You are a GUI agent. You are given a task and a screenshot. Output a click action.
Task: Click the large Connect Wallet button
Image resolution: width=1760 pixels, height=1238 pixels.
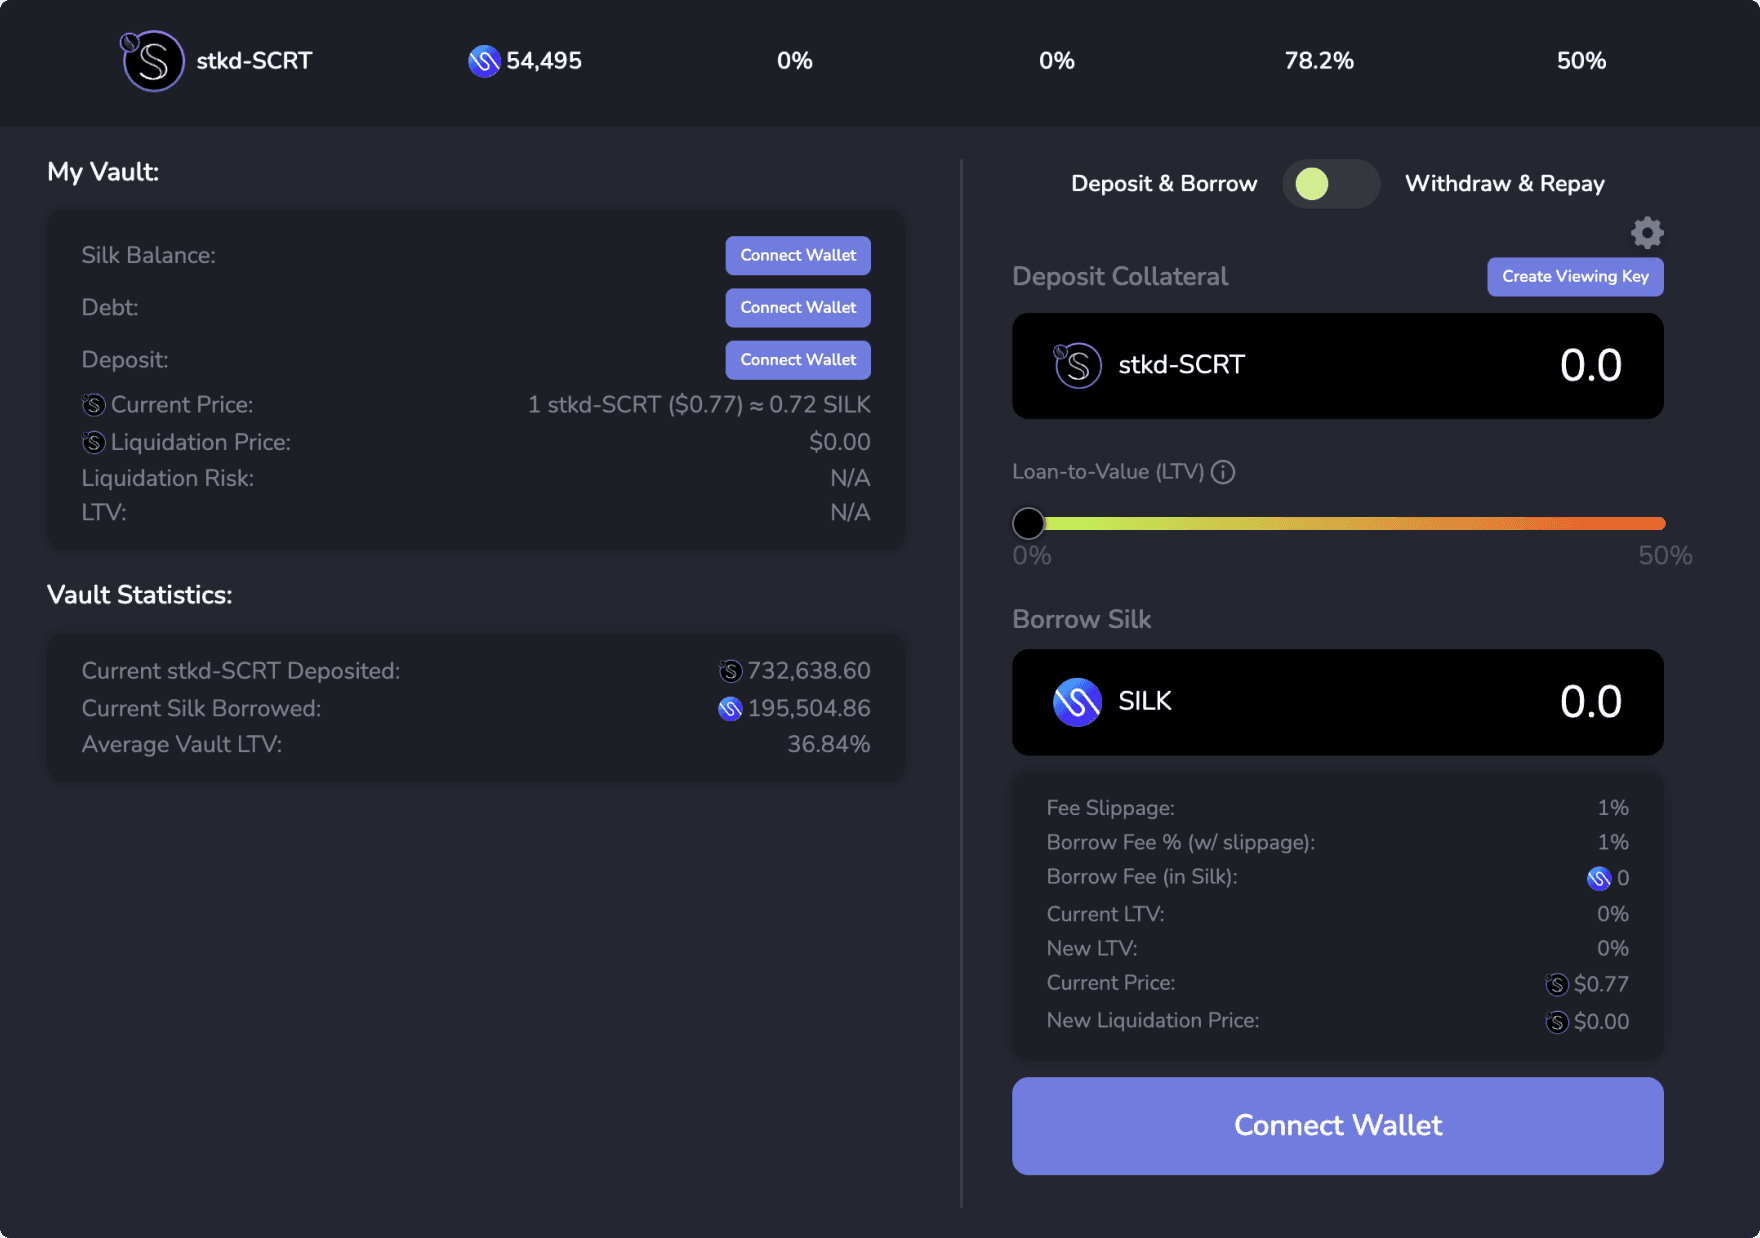coord(1338,1126)
